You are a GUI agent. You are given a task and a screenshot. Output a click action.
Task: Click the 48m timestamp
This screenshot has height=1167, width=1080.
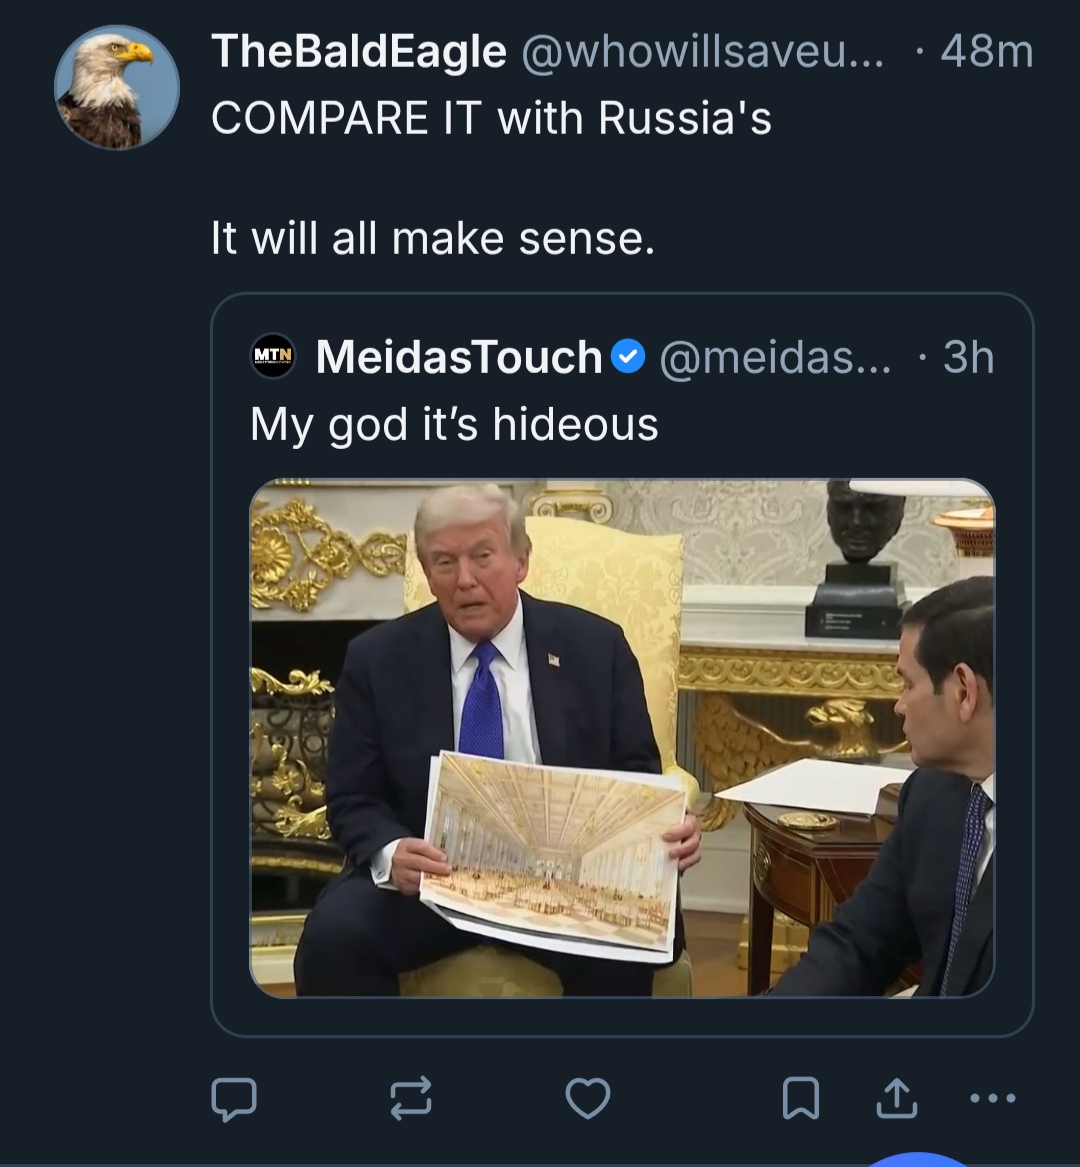point(986,52)
